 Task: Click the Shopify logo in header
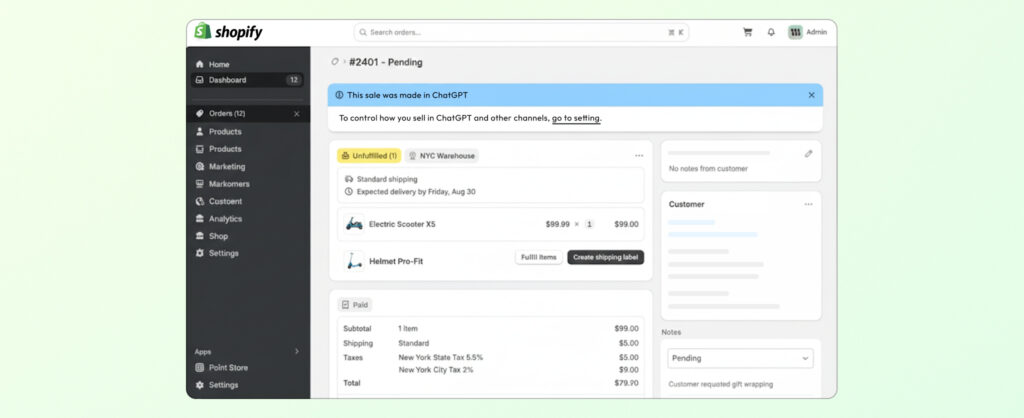pos(229,32)
